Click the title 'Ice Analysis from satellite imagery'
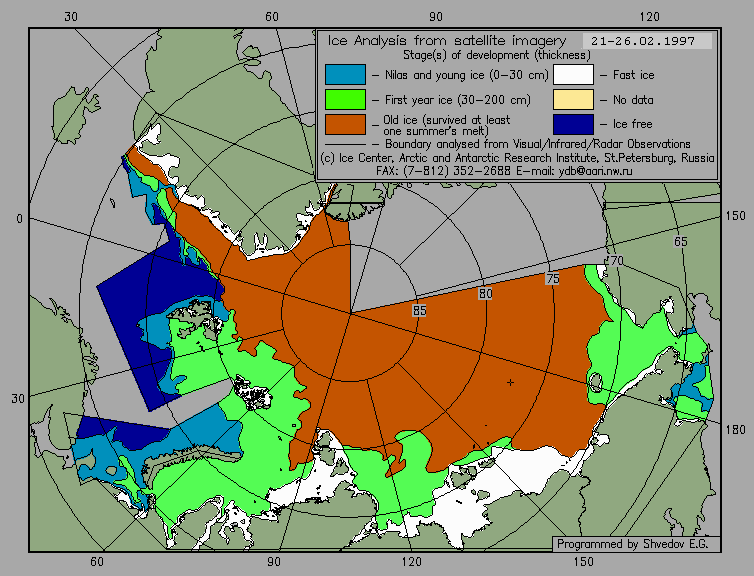Image resolution: width=754 pixels, height=576 pixels. coord(447,41)
